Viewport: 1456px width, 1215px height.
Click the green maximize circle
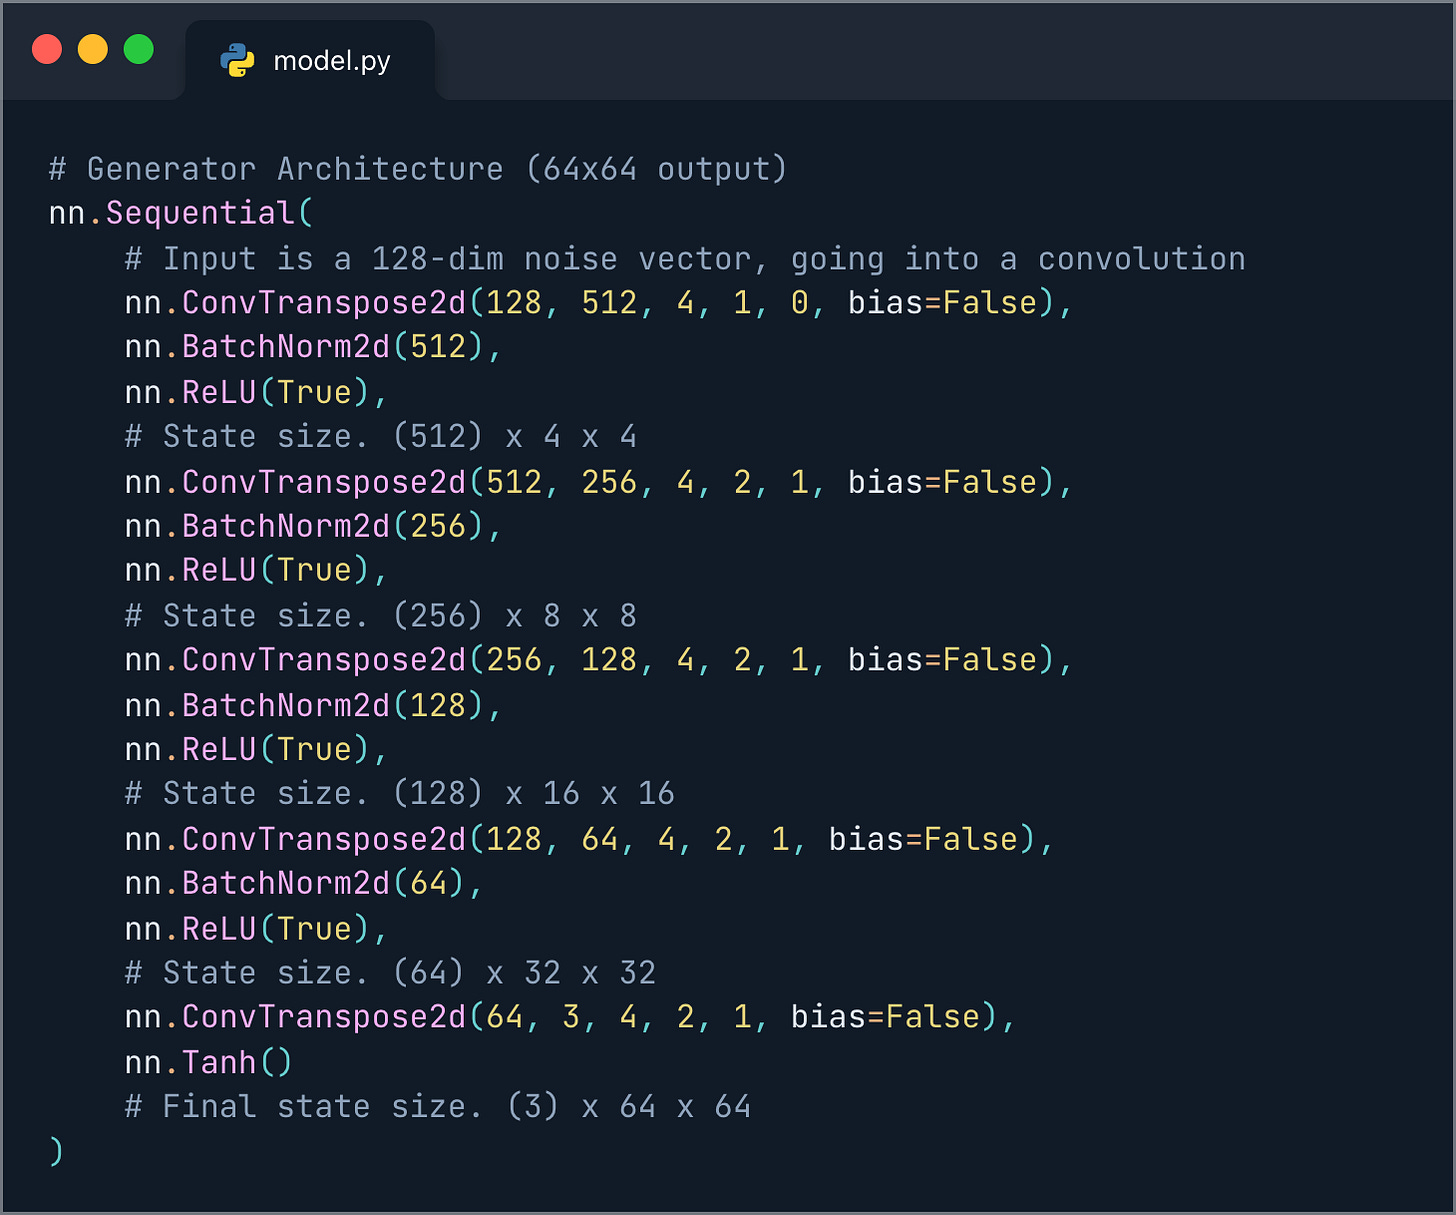pos(138,48)
